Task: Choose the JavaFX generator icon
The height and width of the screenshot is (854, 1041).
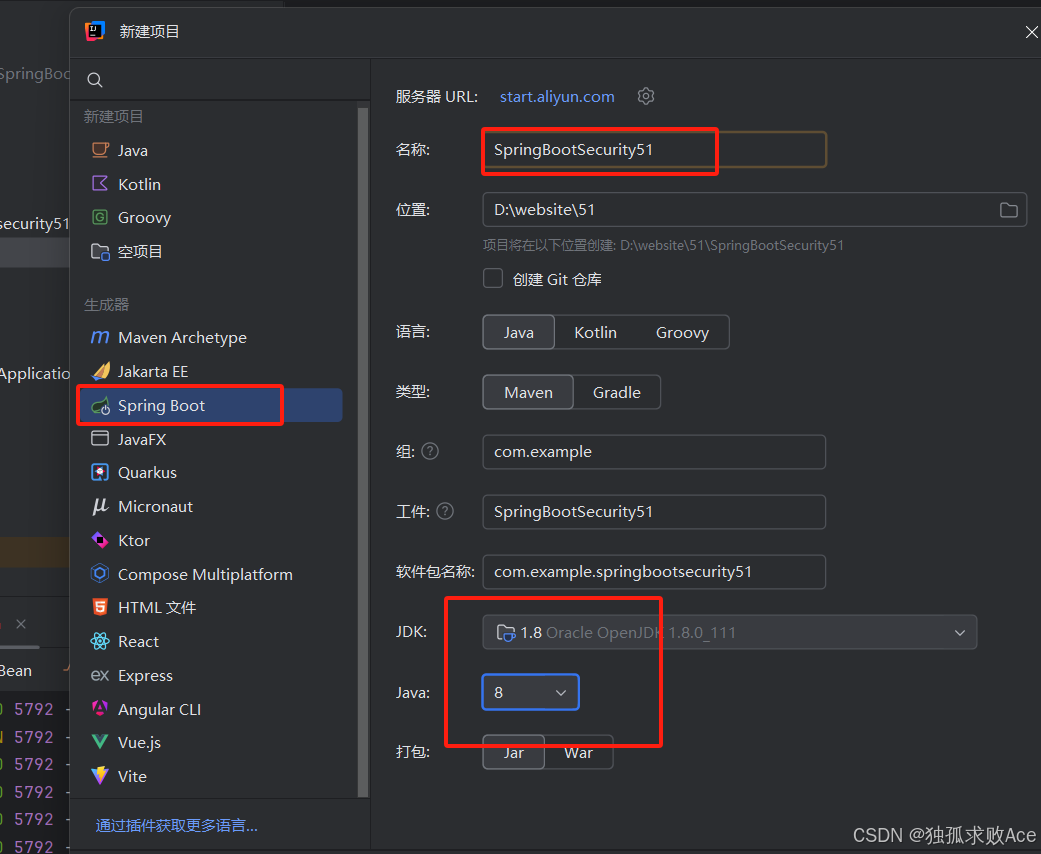Action: [x=100, y=439]
